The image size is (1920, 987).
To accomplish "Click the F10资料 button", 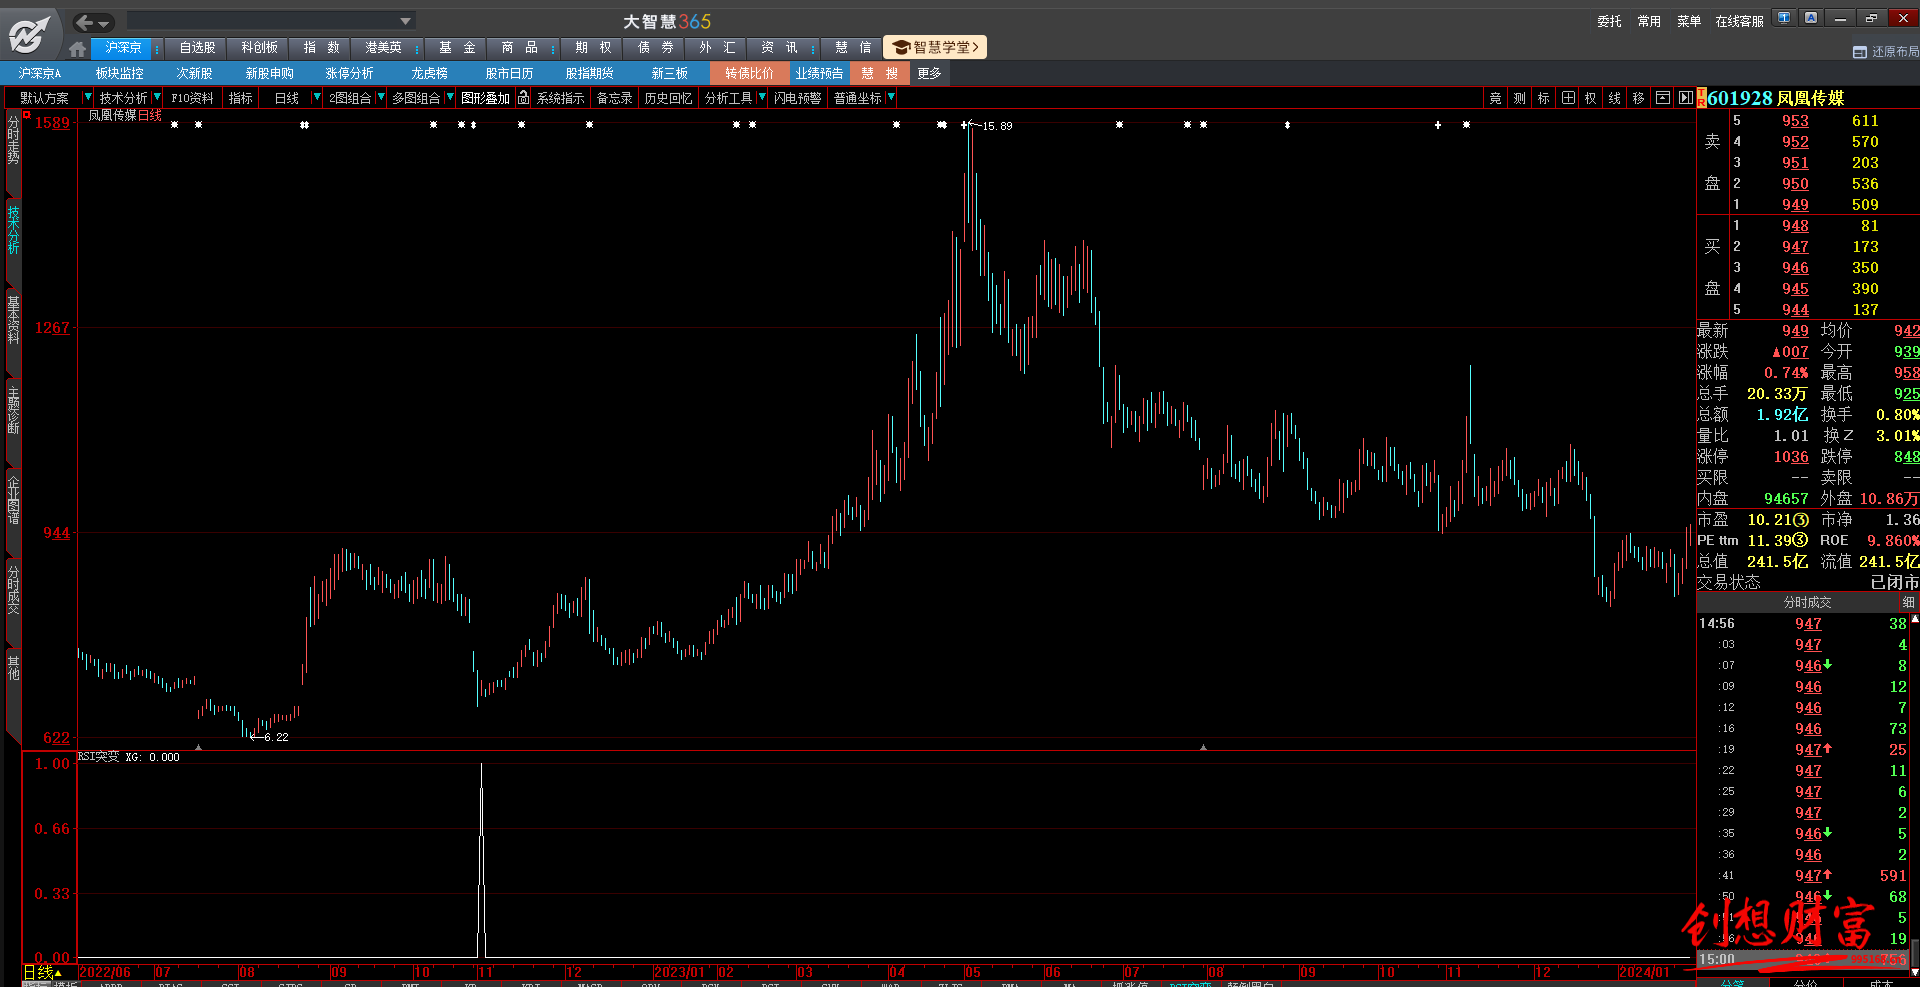I will (x=192, y=98).
